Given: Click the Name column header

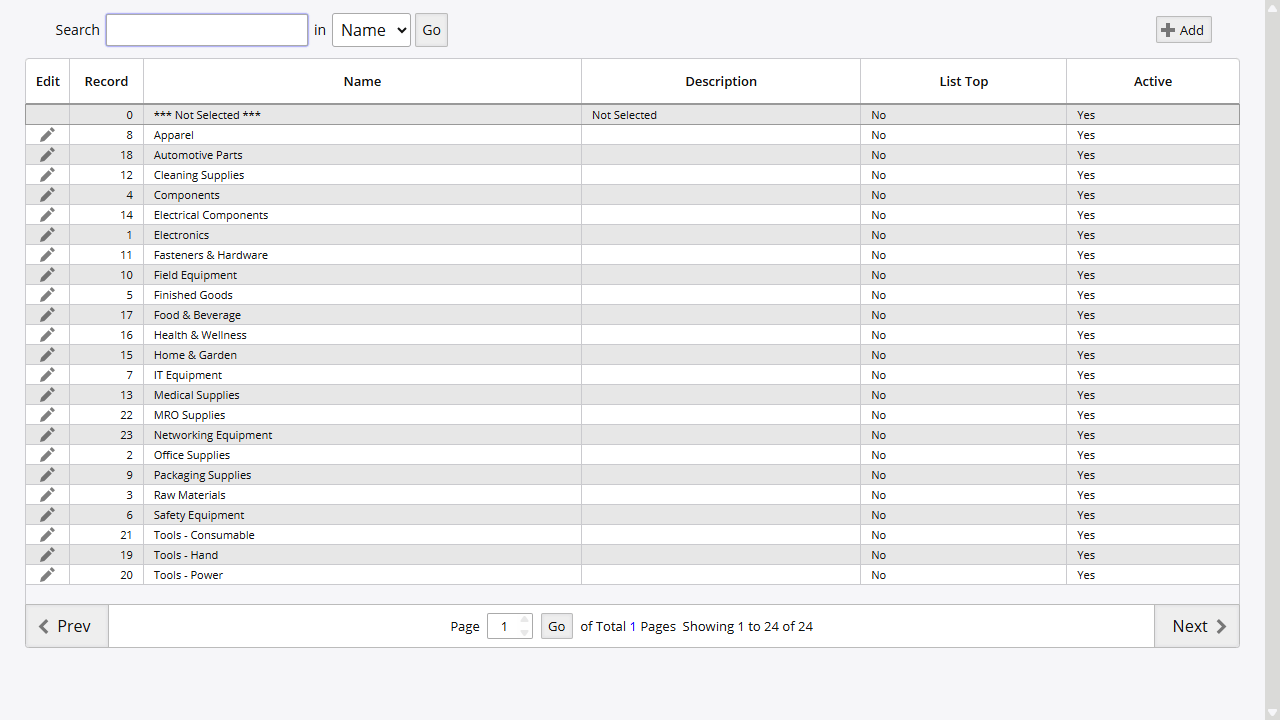Looking at the screenshot, I should pyautogui.click(x=362, y=81).
